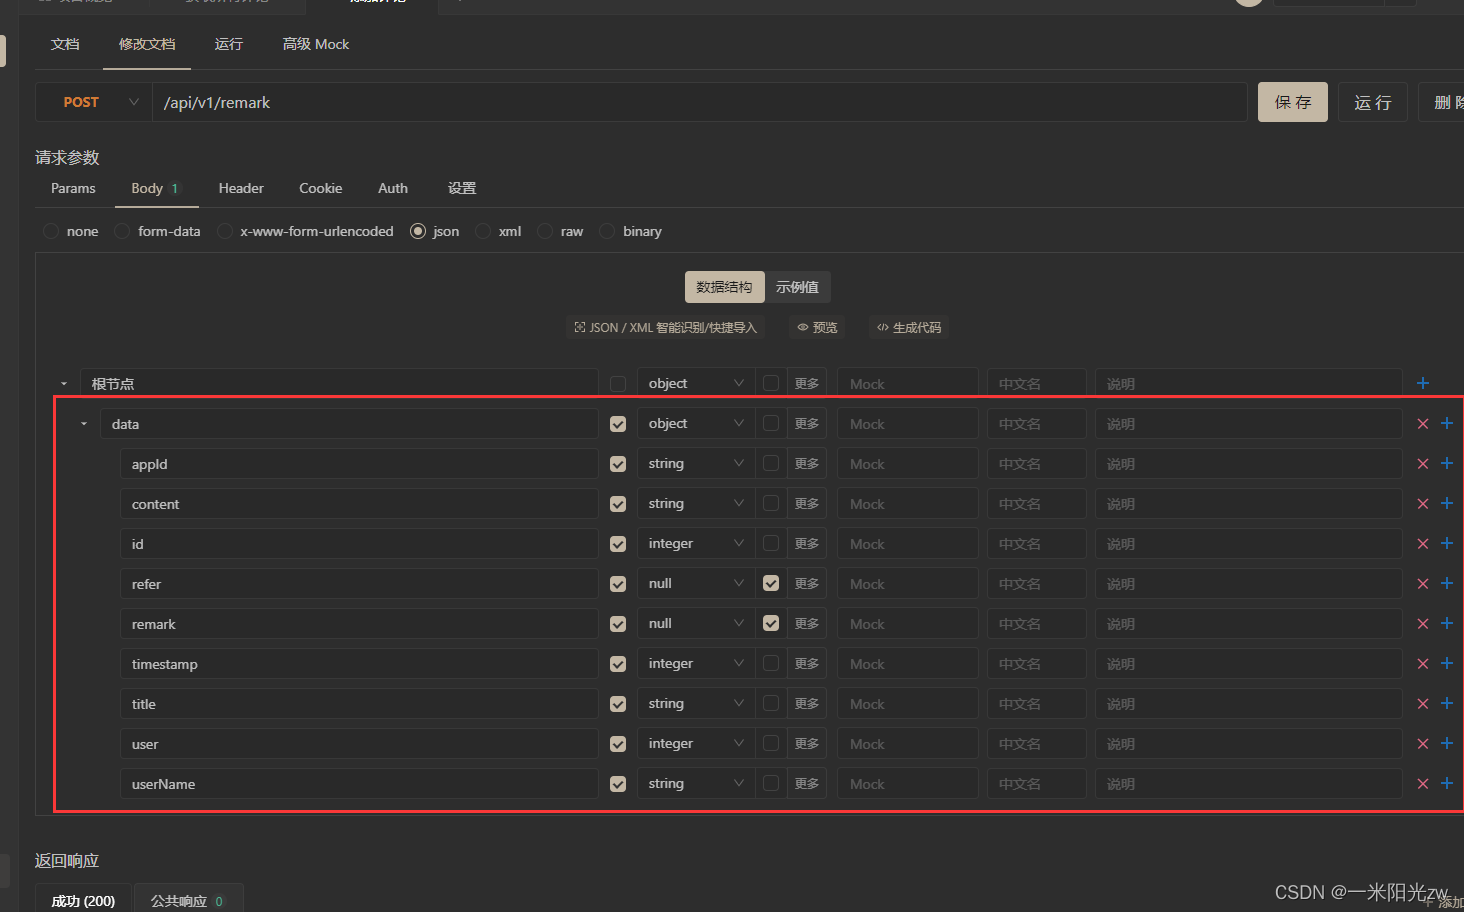Delete the title field row
The image size is (1464, 912).
click(1423, 704)
